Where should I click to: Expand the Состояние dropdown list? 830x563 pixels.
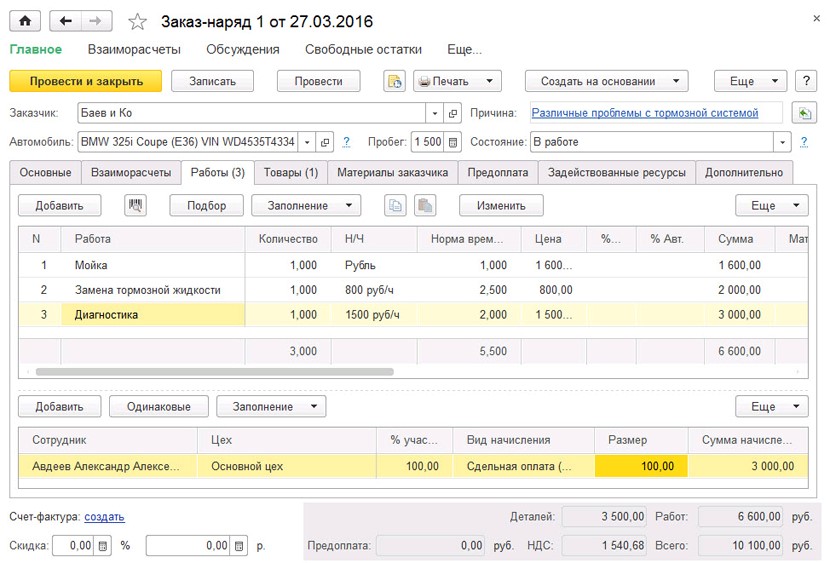(x=781, y=142)
